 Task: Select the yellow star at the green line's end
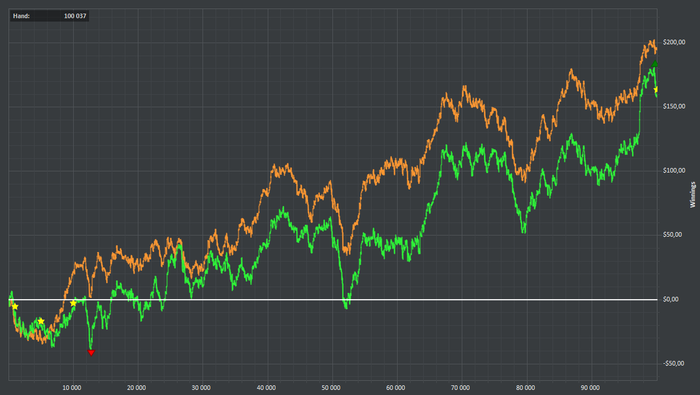click(x=656, y=90)
